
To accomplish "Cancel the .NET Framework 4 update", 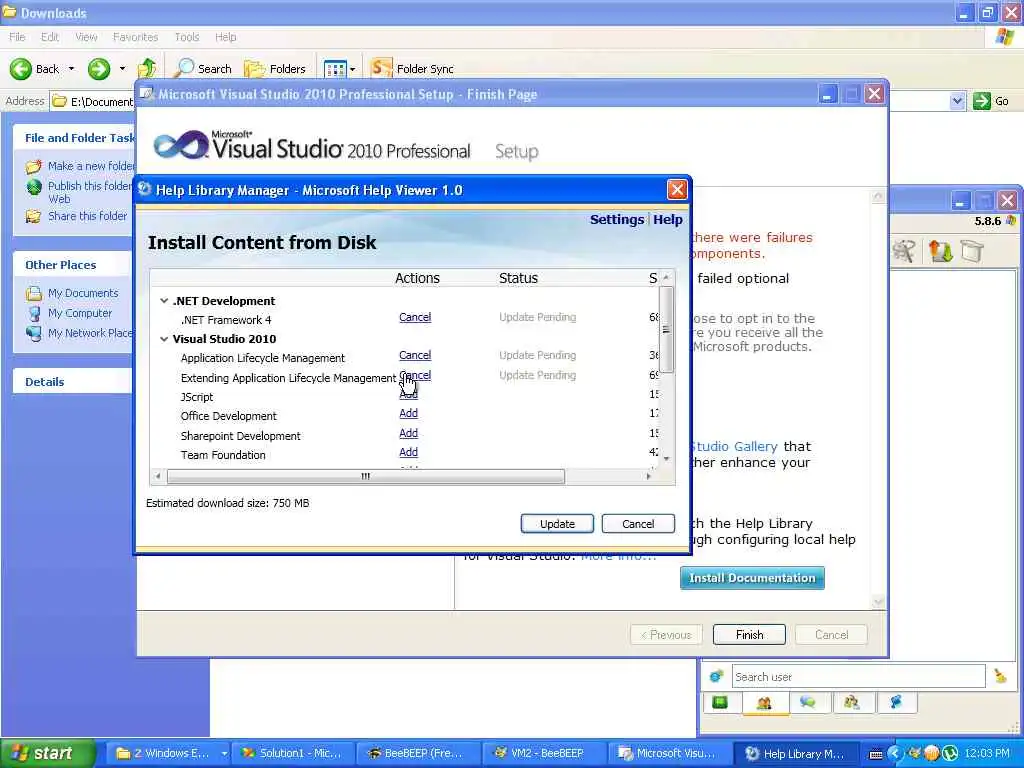I will [415, 317].
